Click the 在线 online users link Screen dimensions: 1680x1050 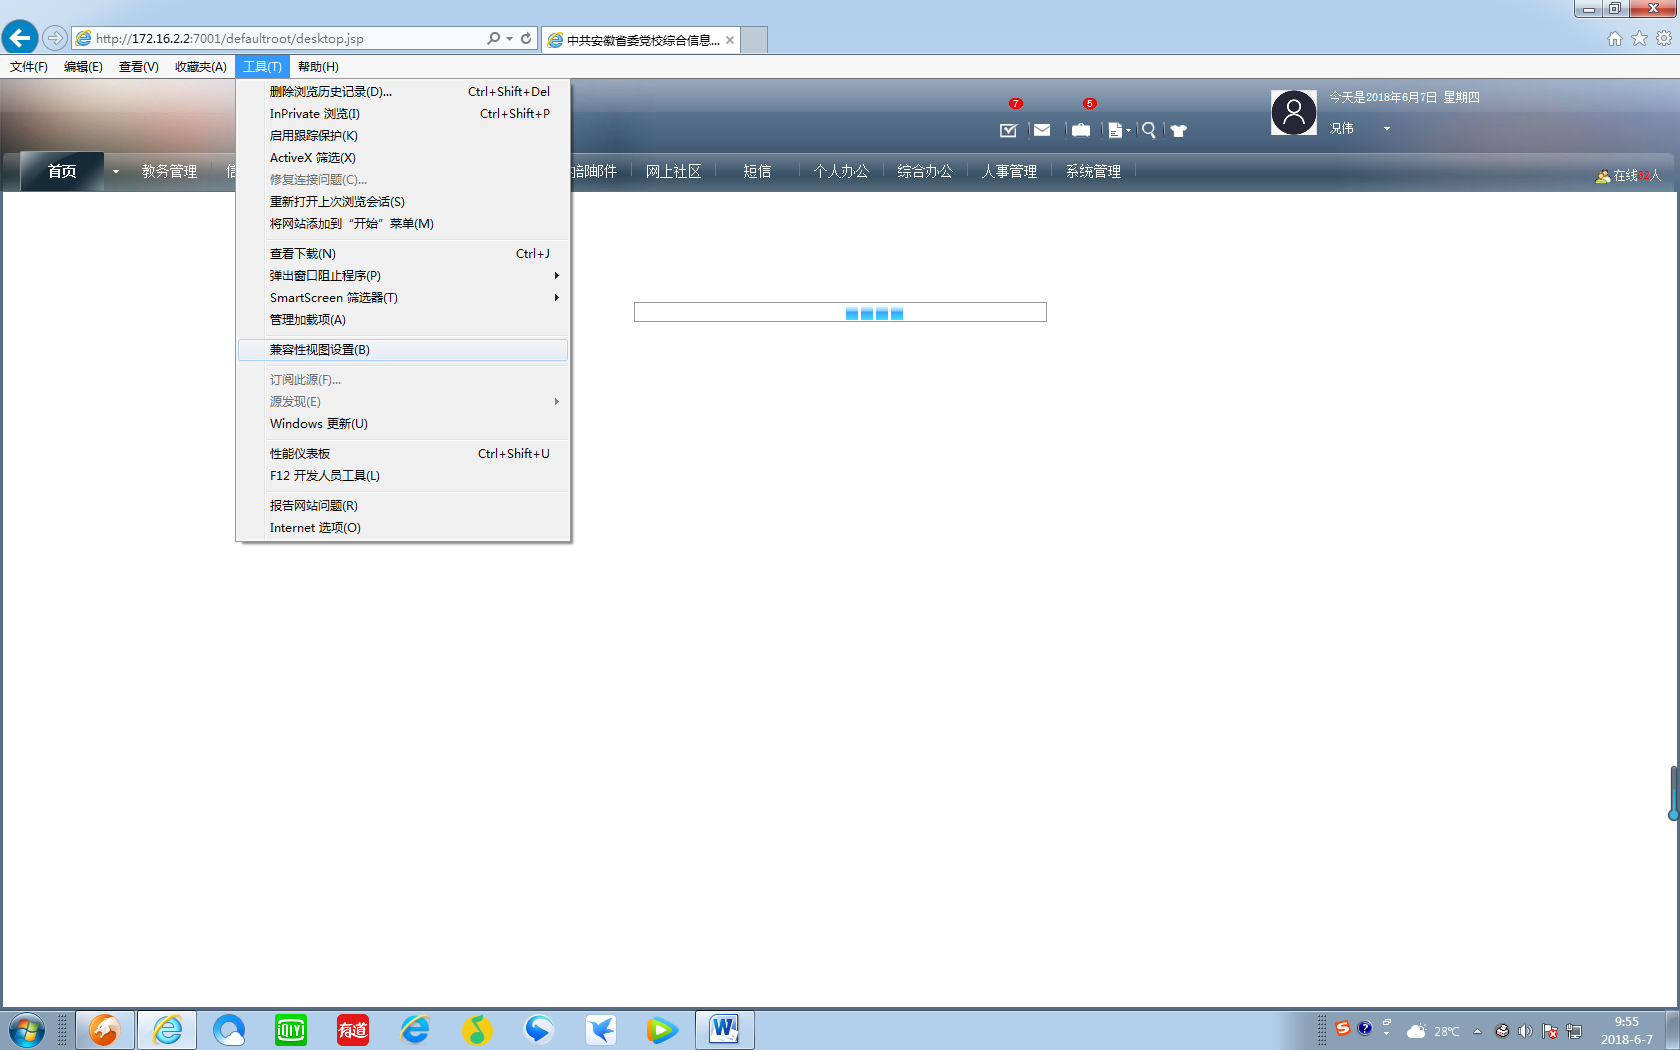(1629, 176)
